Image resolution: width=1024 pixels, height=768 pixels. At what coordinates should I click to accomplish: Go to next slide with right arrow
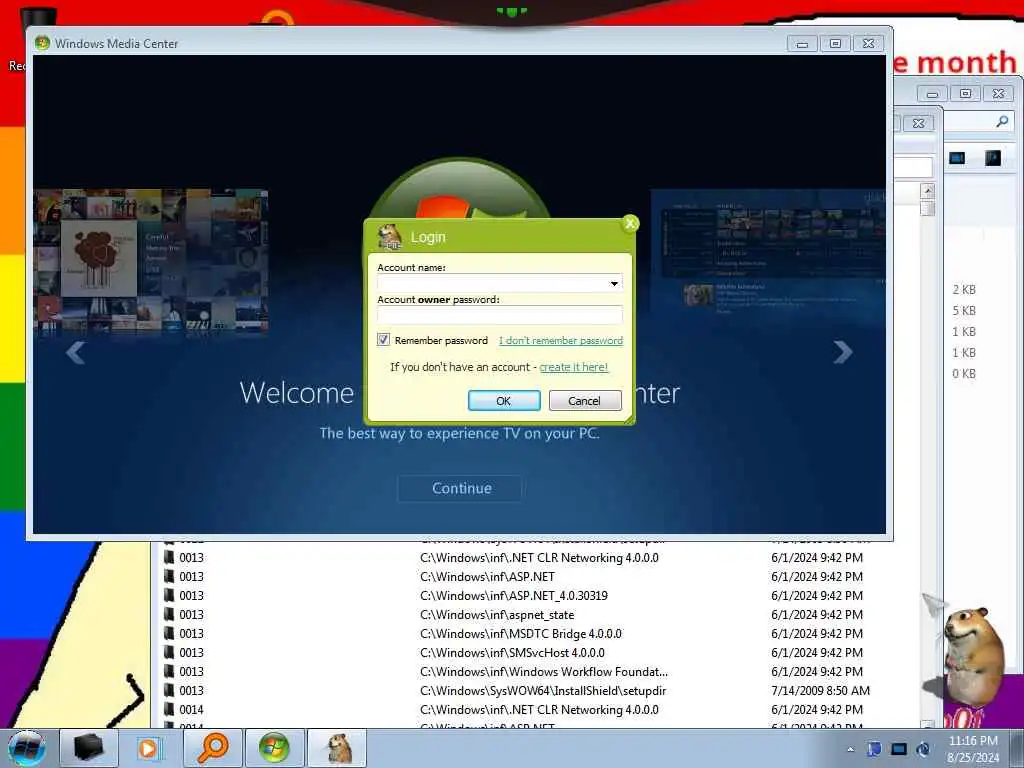[843, 353]
